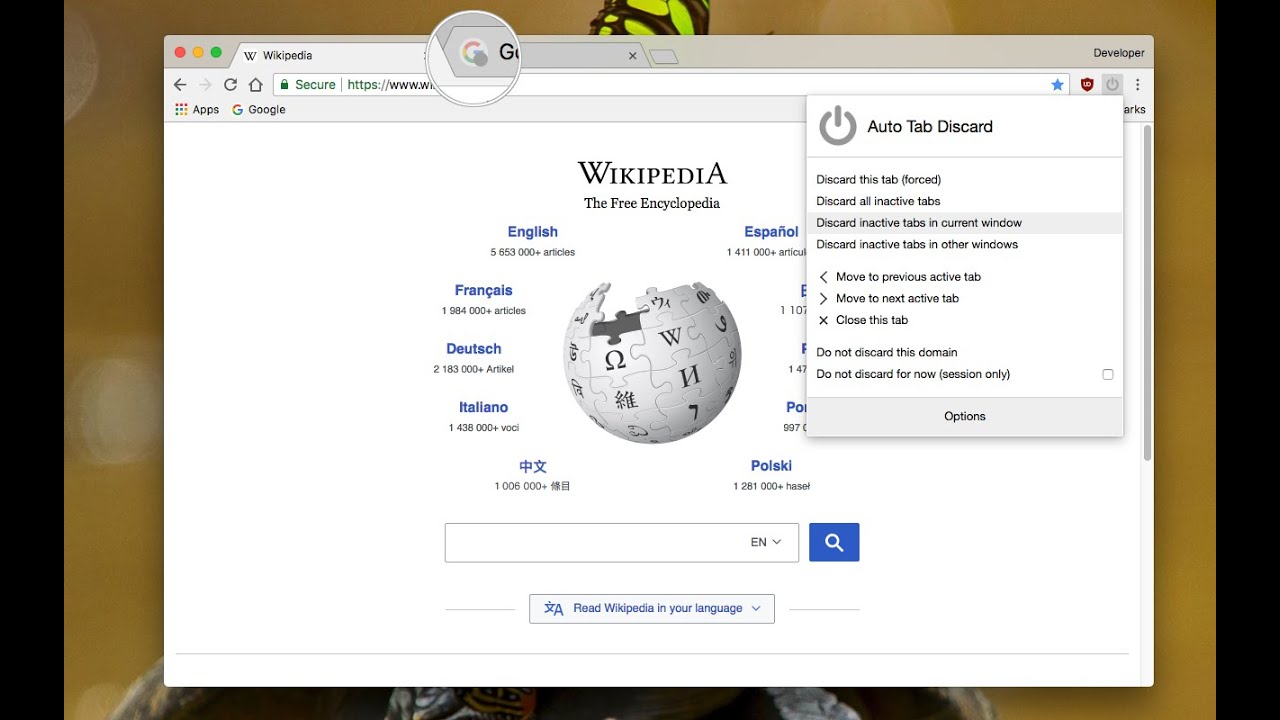
Task: Open the Español Wikipedia link
Action: coord(771,232)
